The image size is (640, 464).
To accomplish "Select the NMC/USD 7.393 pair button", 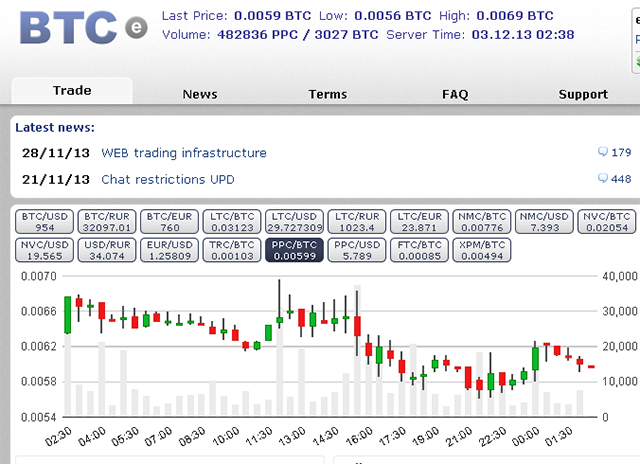I will click(544, 222).
